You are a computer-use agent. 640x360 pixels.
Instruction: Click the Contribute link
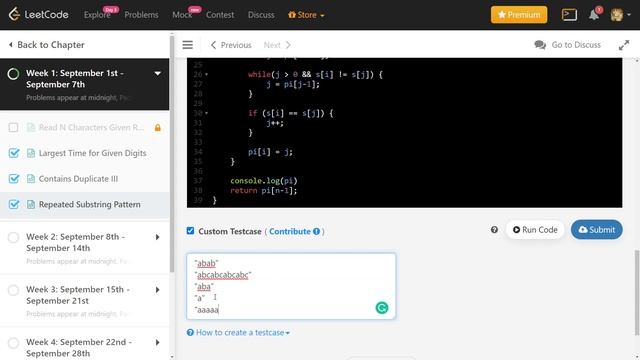(290, 231)
